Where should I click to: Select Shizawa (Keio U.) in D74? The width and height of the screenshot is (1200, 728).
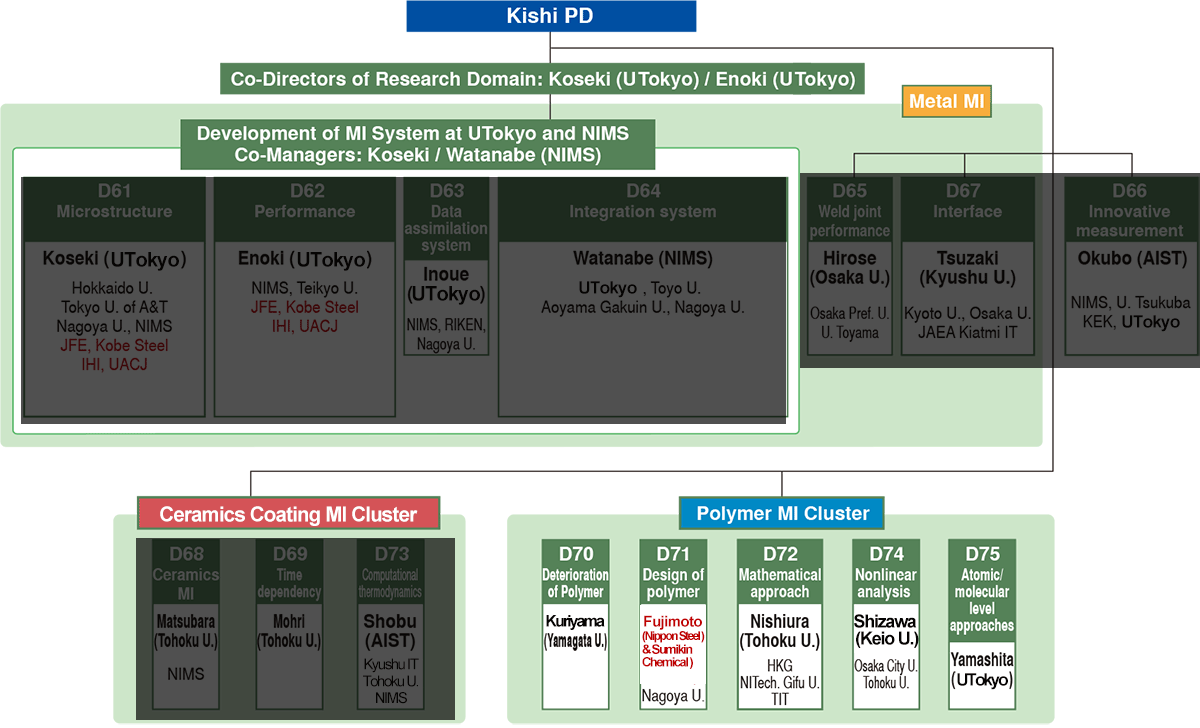tap(886, 631)
